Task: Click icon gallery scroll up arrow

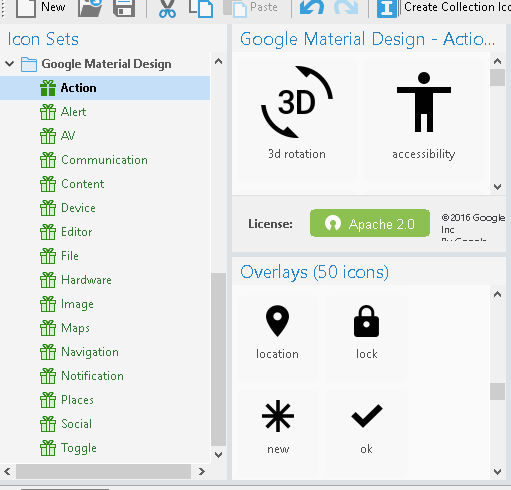Action: pos(498,61)
